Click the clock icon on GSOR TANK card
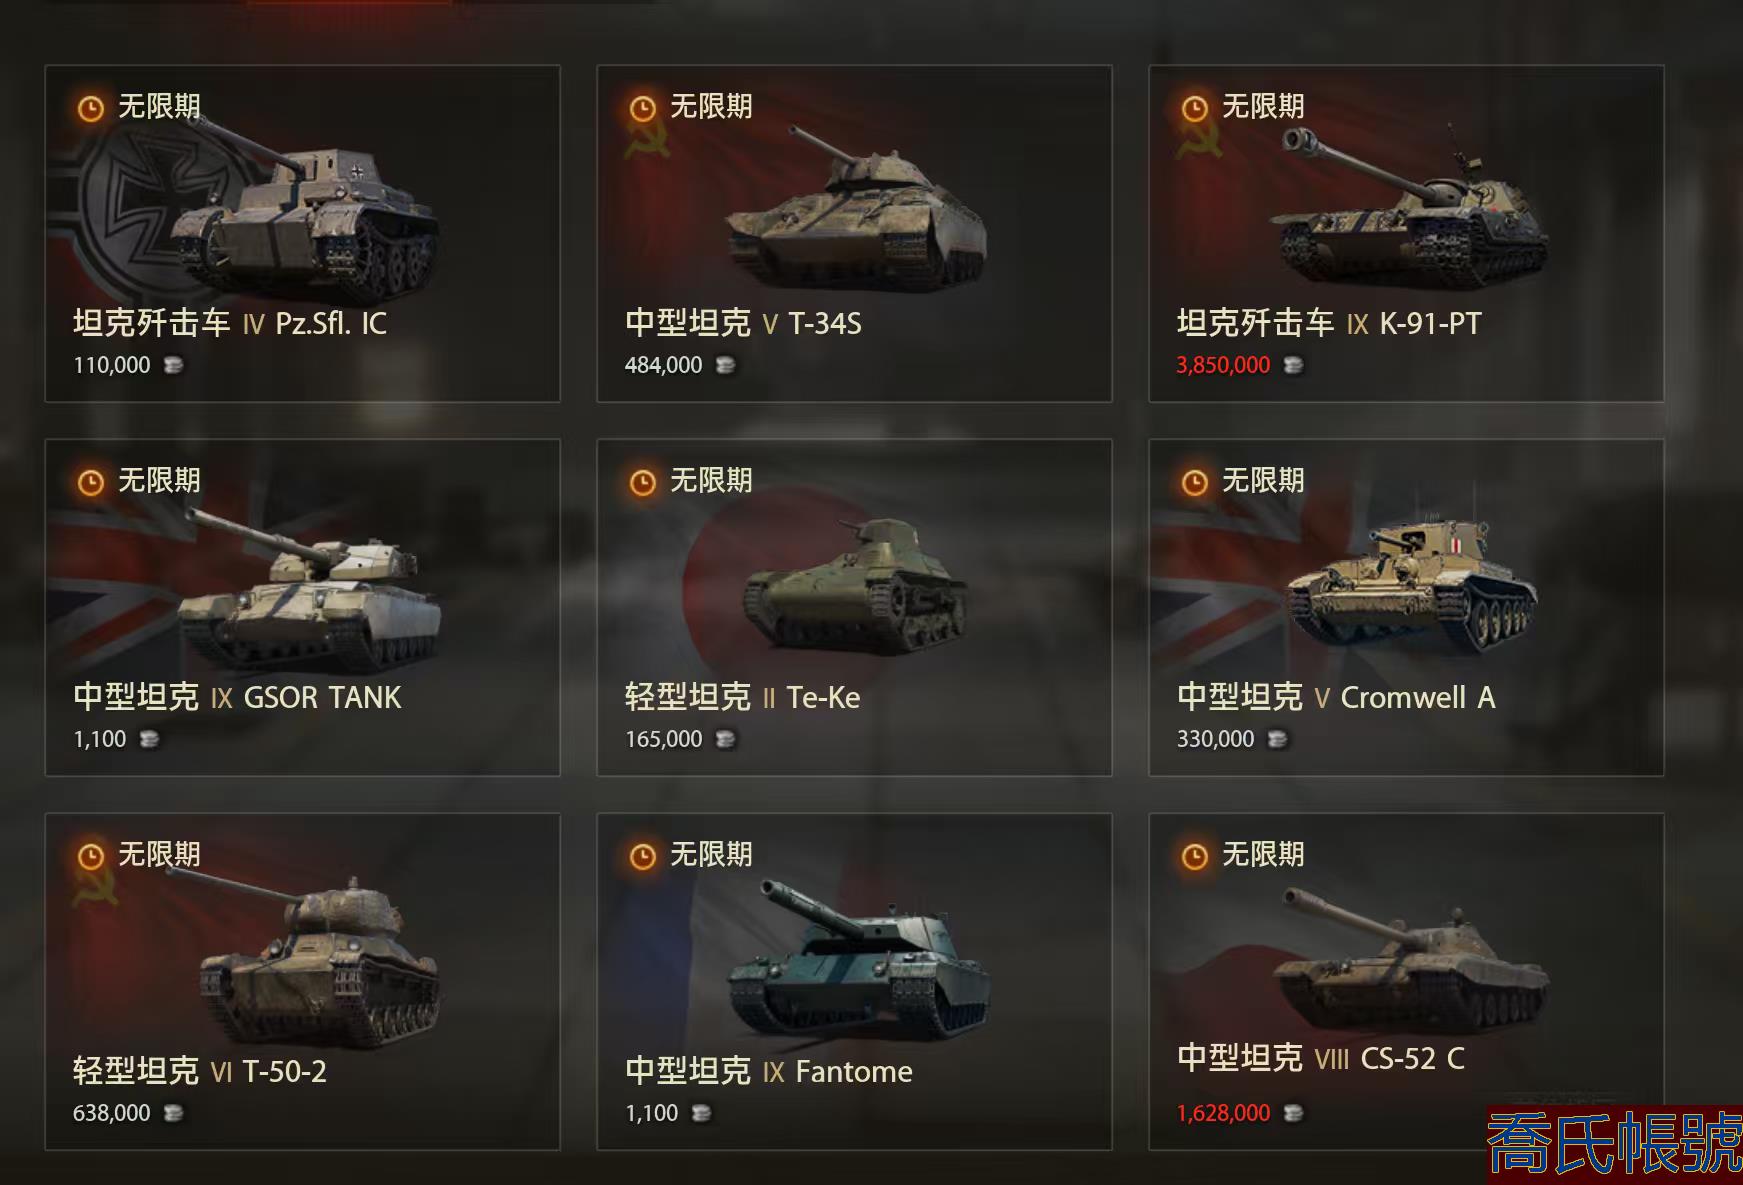Viewport: 1743px width, 1185px height. (91, 483)
